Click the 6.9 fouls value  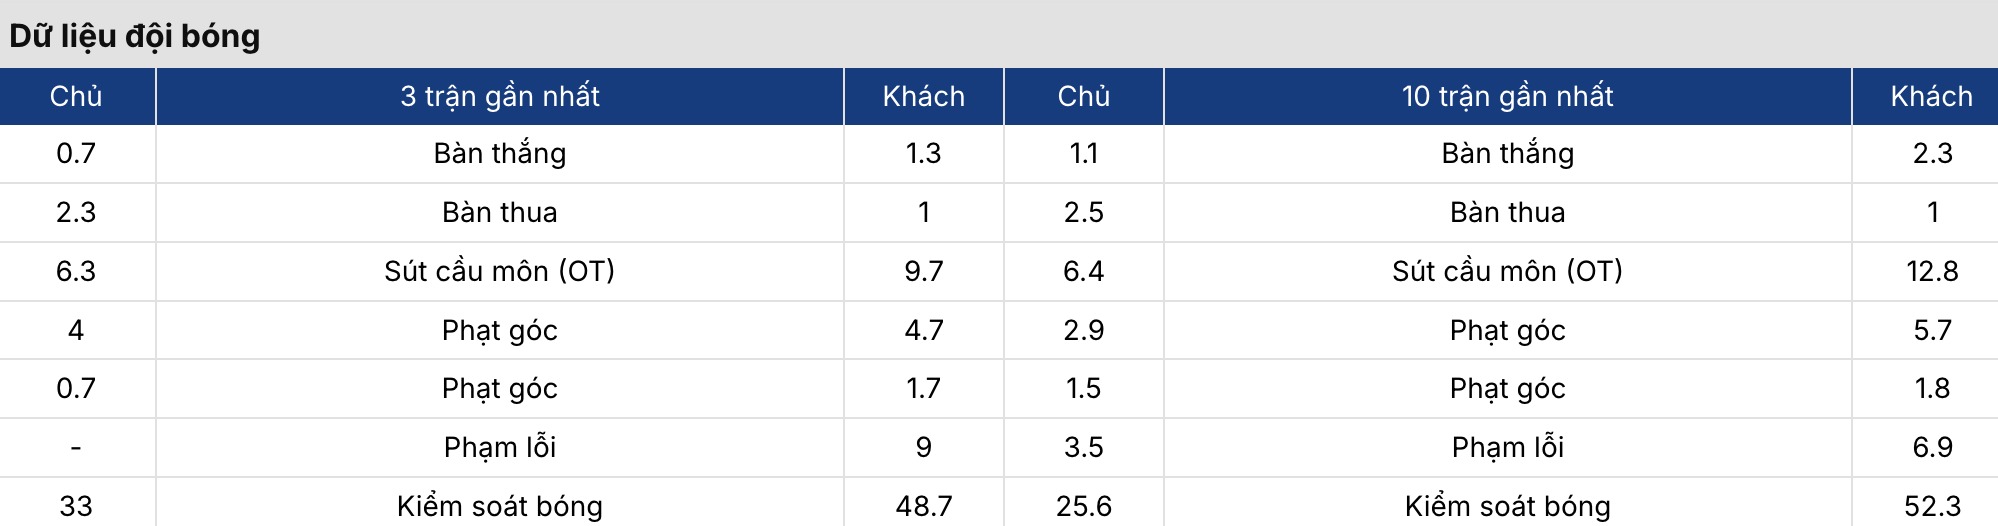coord(1932,447)
